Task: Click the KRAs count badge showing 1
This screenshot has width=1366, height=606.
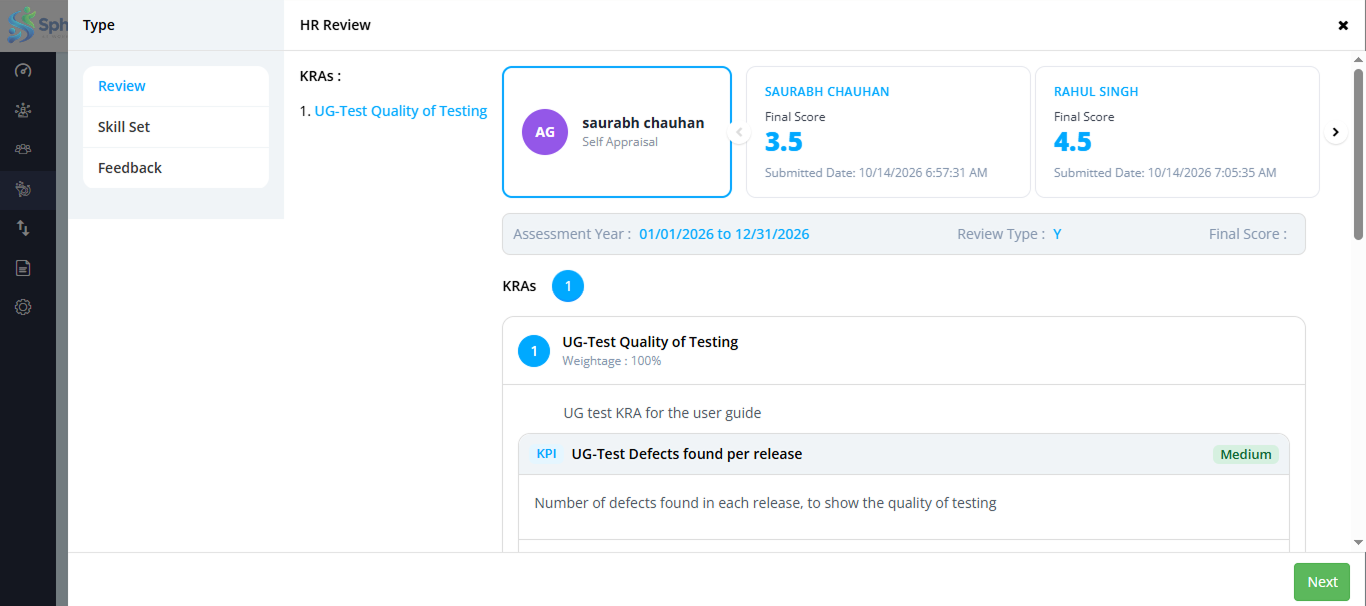Action: 568,286
